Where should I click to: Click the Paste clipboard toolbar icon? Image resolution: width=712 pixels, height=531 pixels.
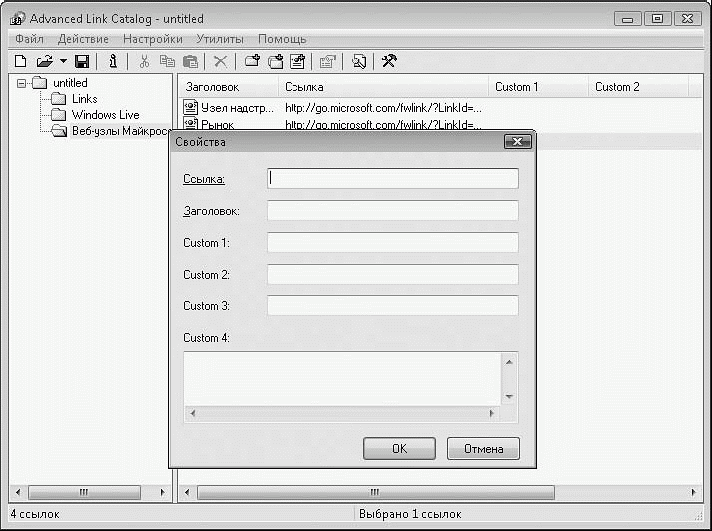[190, 62]
